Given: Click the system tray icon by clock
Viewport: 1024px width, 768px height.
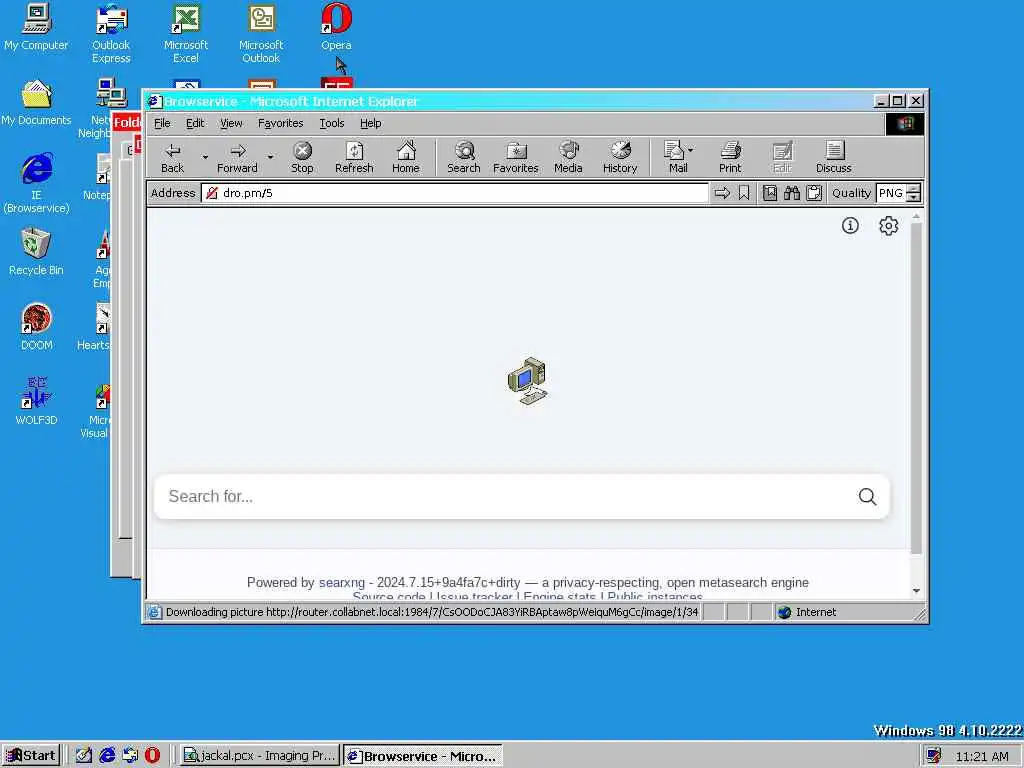Looking at the screenshot, I should [x=934, y=756].
